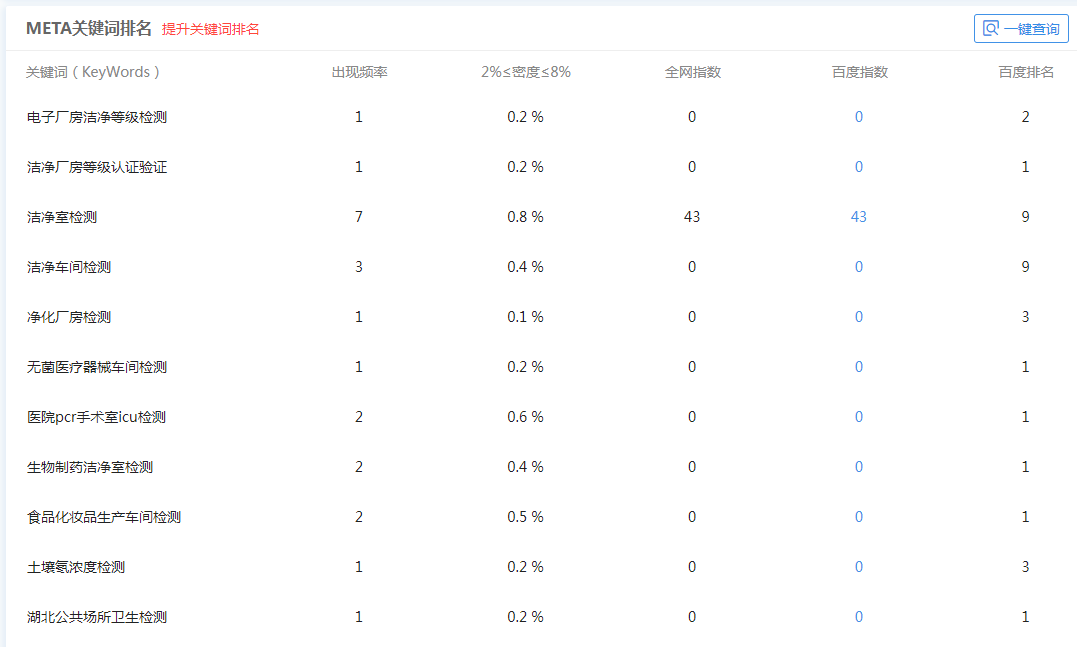Click Baidu rank 3 for 土壤氡浓度检测
1077x647 pixels.
(1025, 567)
